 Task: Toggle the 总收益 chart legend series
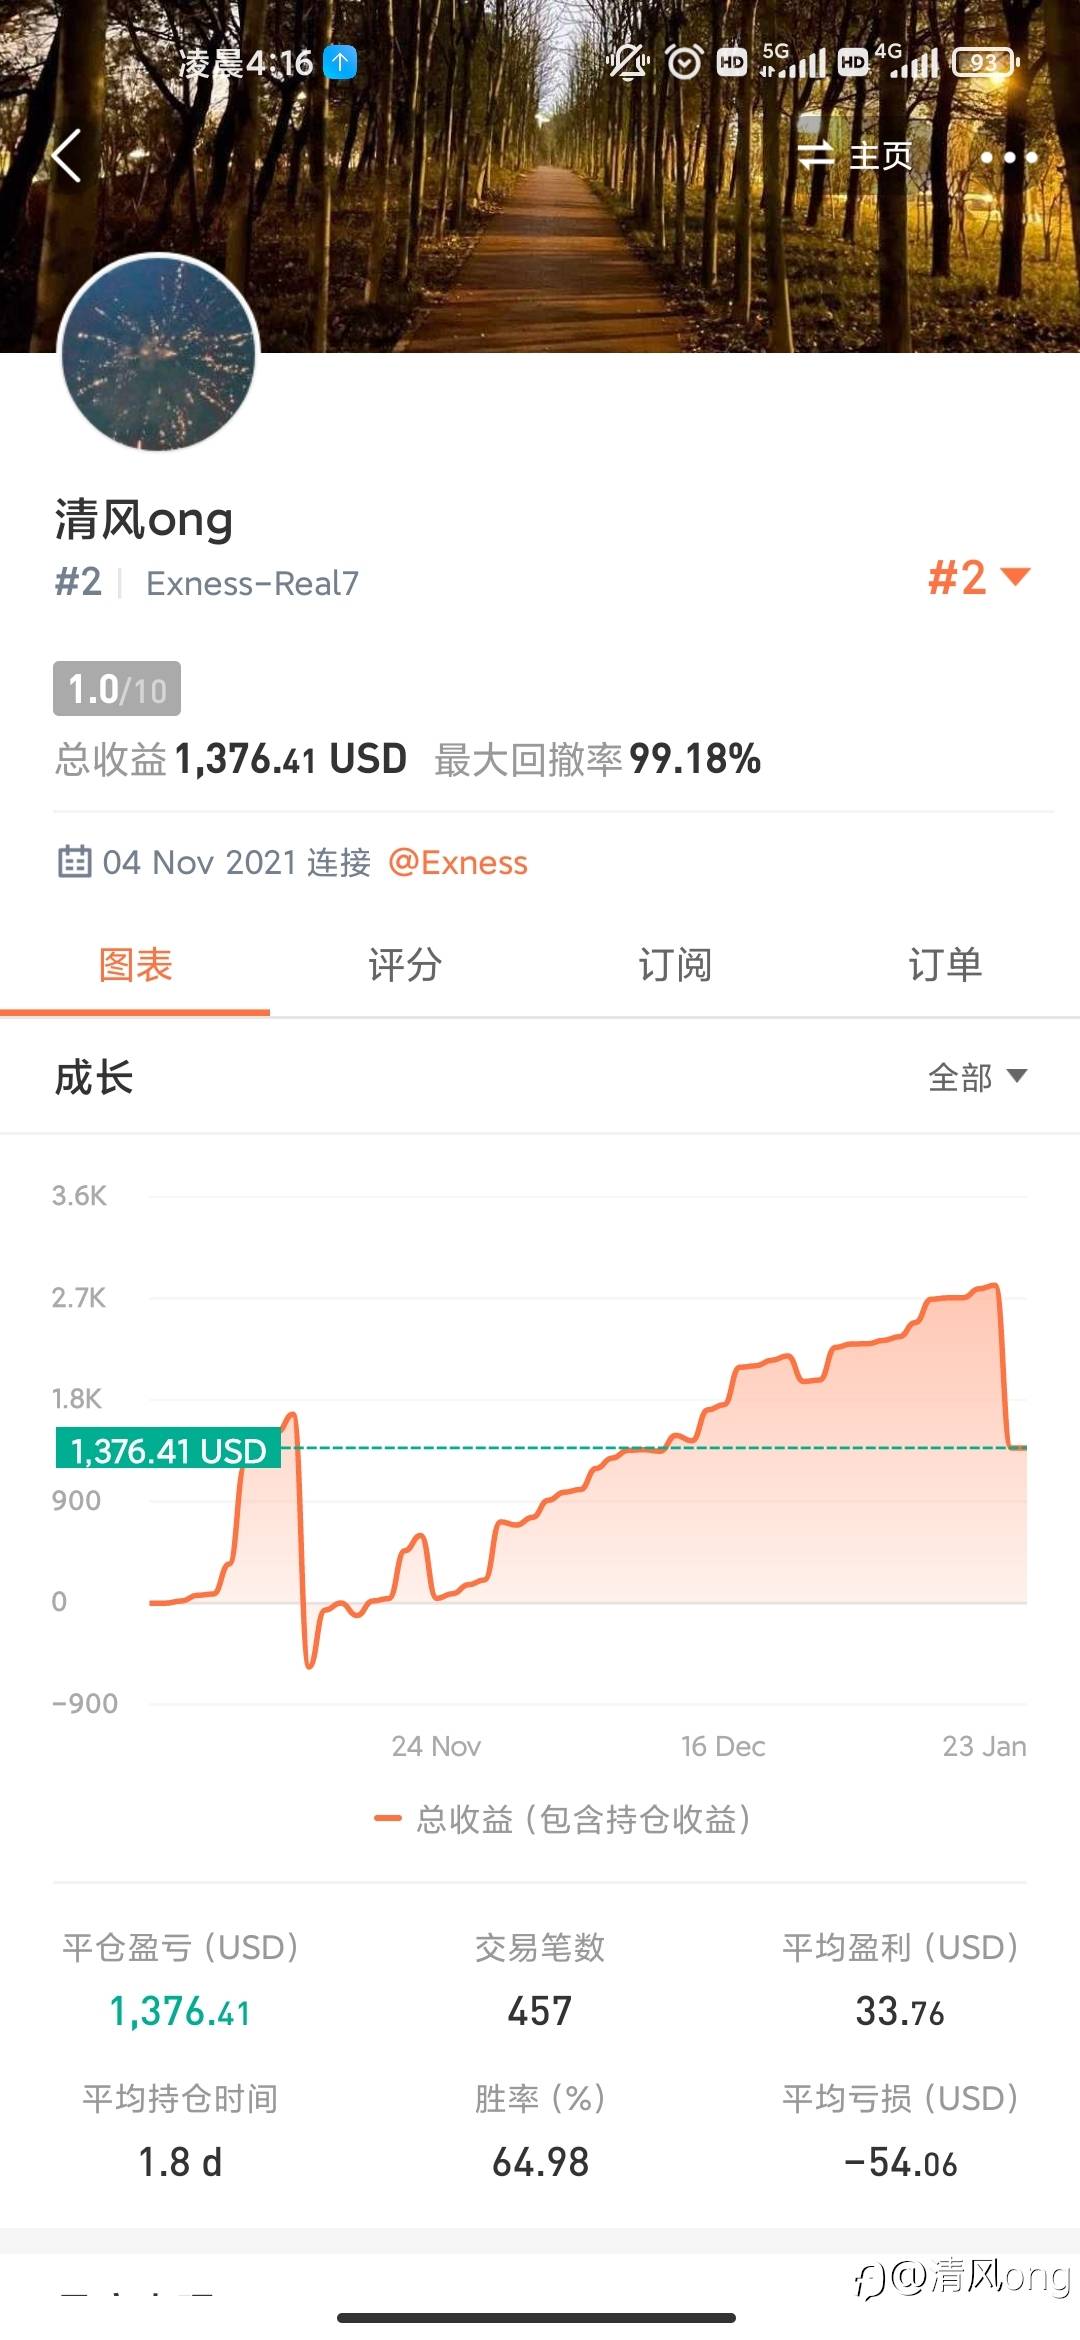pyautogui.click(x=562, y=1819)
